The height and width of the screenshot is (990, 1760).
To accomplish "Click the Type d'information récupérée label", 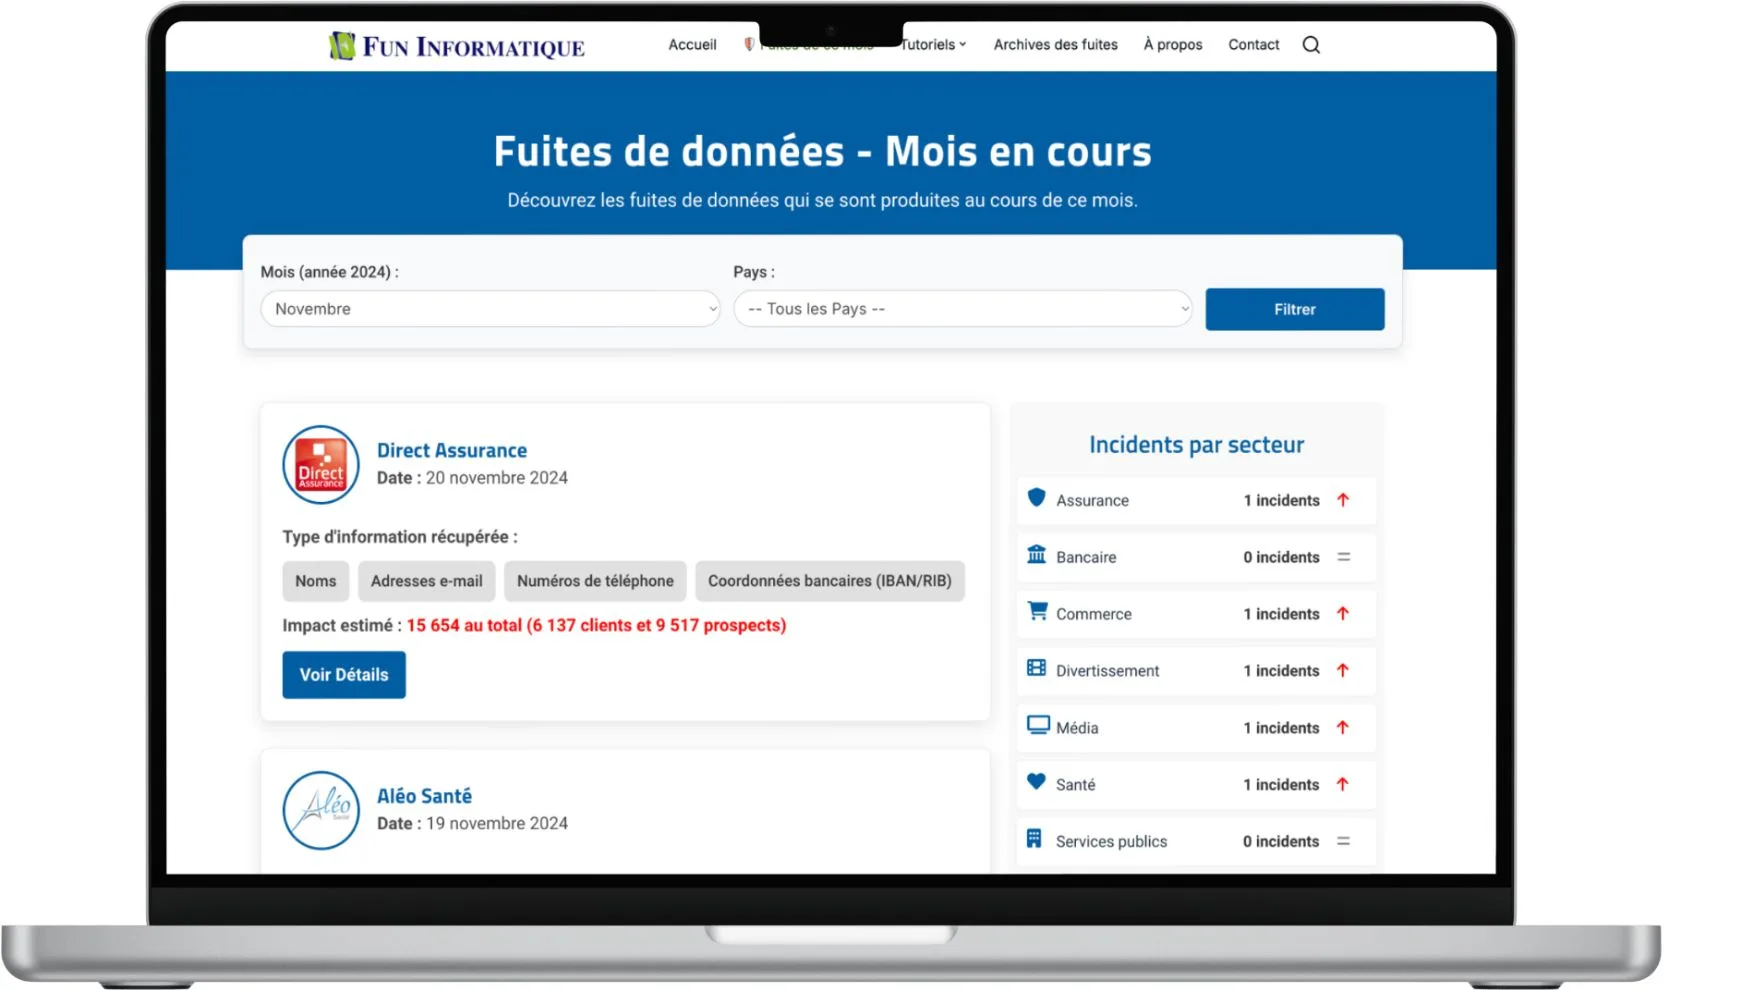I will pos(400,537).
